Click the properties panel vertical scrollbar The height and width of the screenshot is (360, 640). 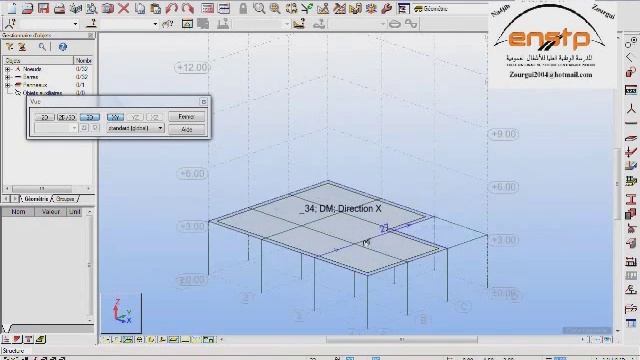[x=89, y=265]
